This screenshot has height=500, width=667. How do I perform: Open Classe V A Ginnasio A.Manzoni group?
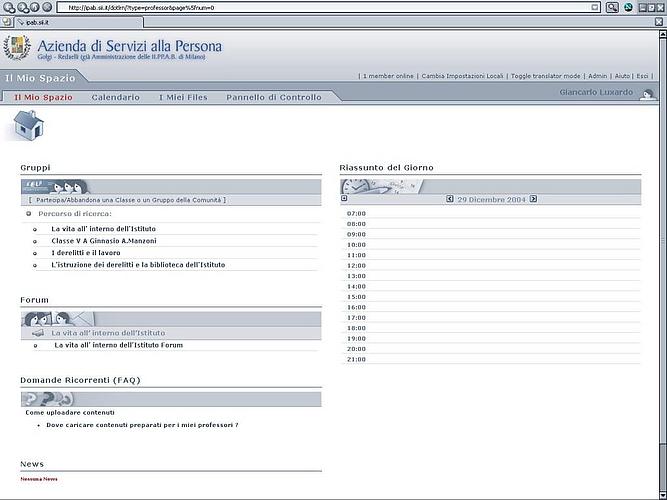point(104,241)
